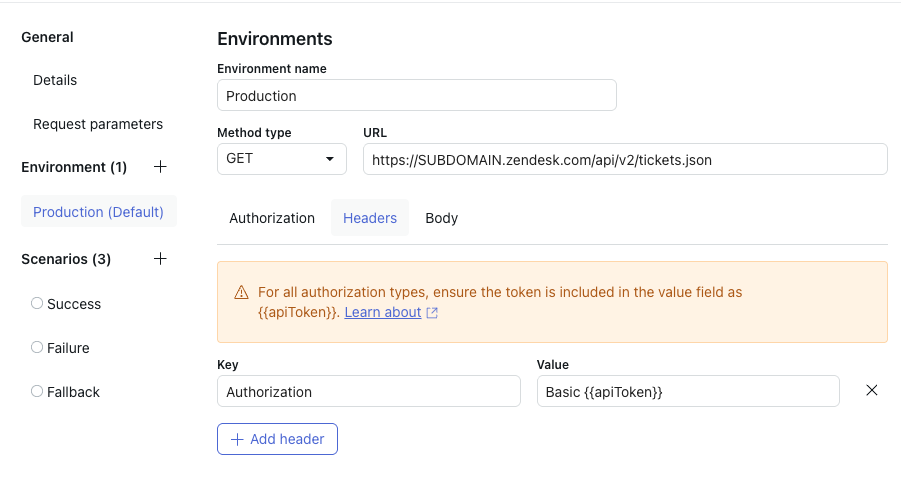
Task: Select the Failure scenario radio button
Action: coord(37,348)
